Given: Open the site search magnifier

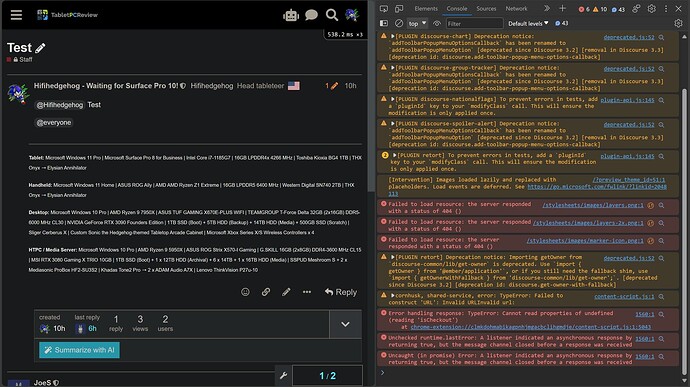Looking at the screenshot, I should pyautogui.click(x=332, y=15).
